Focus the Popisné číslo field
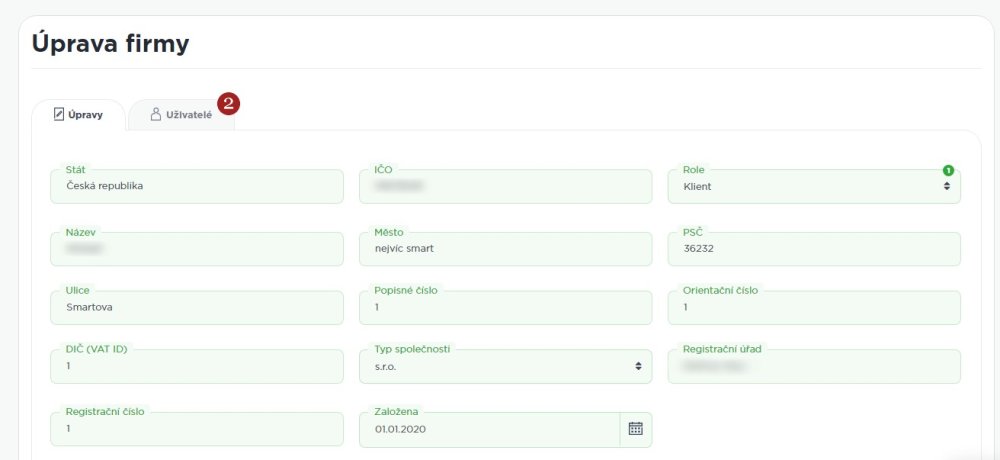1000x460 pixels. (505, 308)
